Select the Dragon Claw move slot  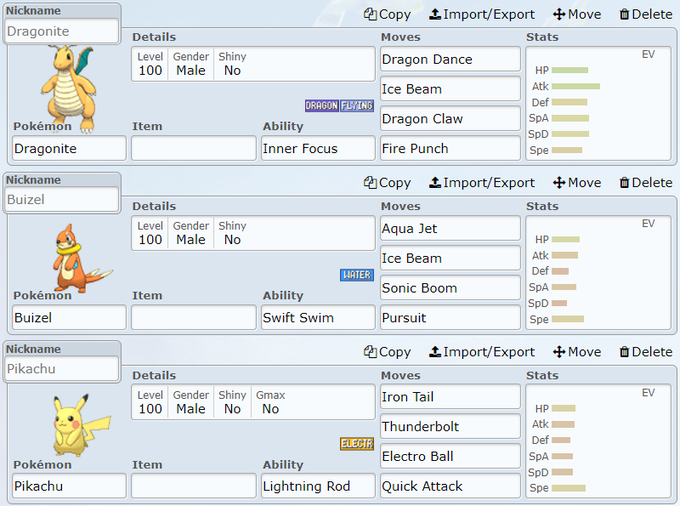pyautogui.click(x=450, y=118)
